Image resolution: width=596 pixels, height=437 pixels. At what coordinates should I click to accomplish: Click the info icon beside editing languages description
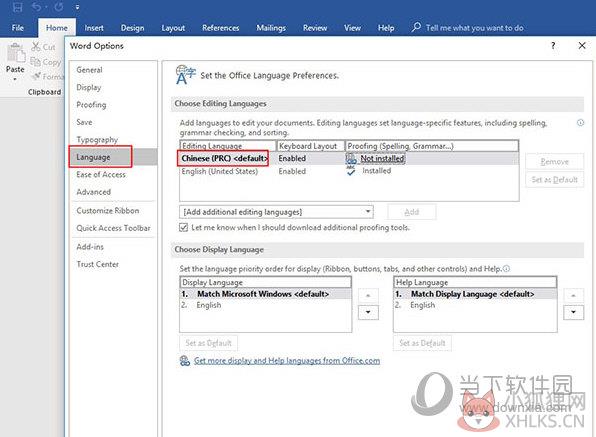(580, 122)
